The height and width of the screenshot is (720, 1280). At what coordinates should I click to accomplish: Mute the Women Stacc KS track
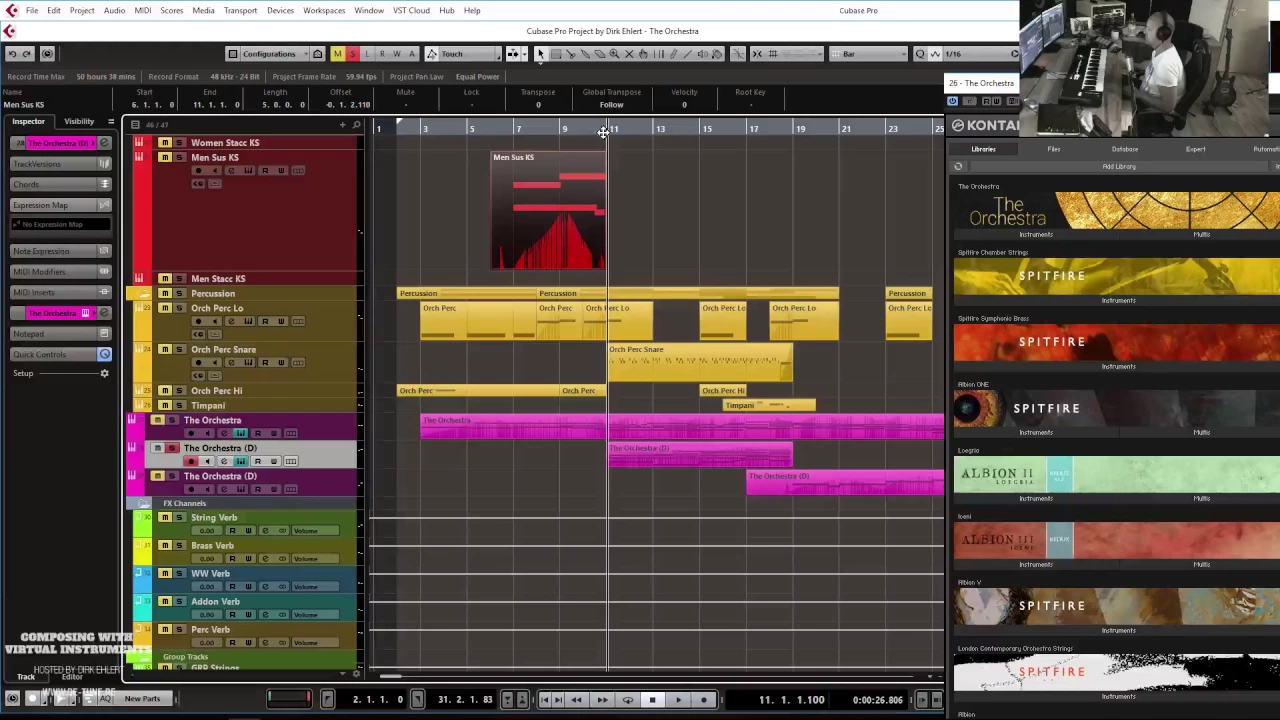[165, 143]
